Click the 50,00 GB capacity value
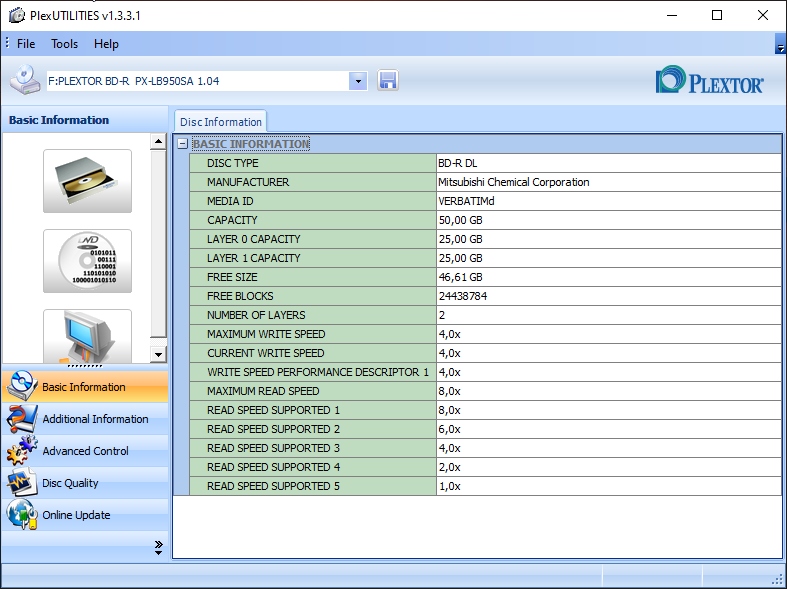This screenshot has height=589, width=787. 460,220
